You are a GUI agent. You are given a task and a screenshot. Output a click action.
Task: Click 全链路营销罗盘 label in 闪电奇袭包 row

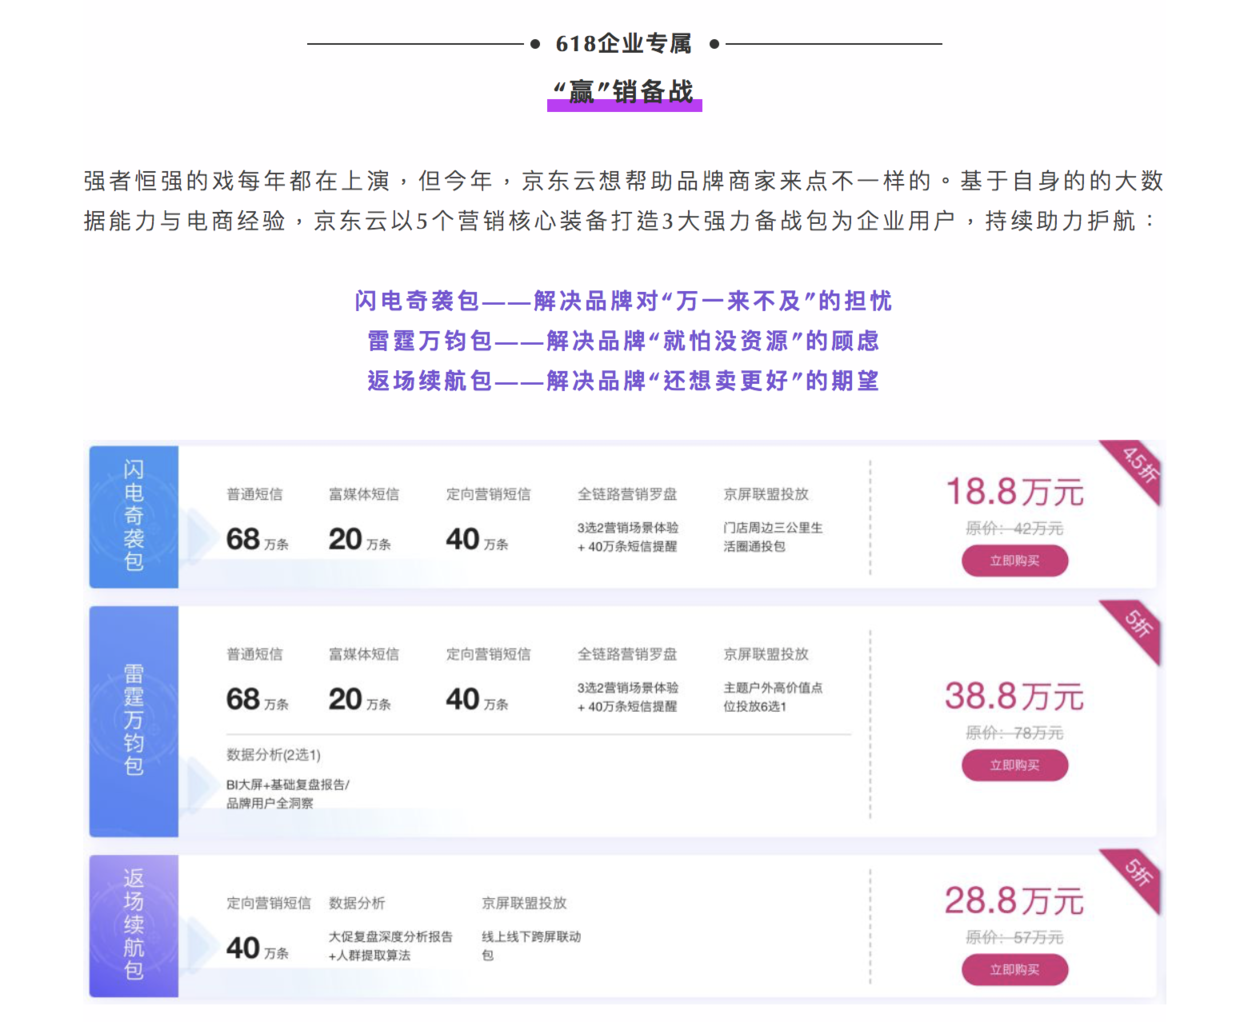click(627, 494)
